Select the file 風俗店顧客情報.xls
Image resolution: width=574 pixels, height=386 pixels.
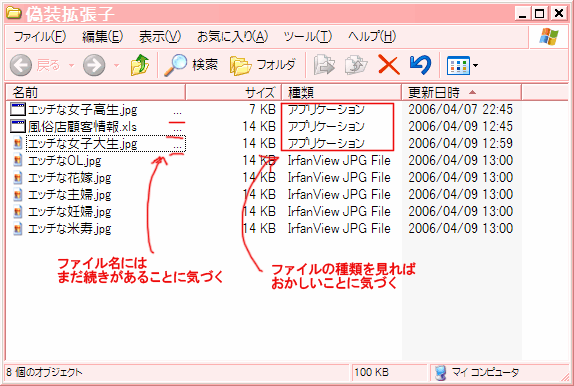pyautogui.click(x=82, y=127)
